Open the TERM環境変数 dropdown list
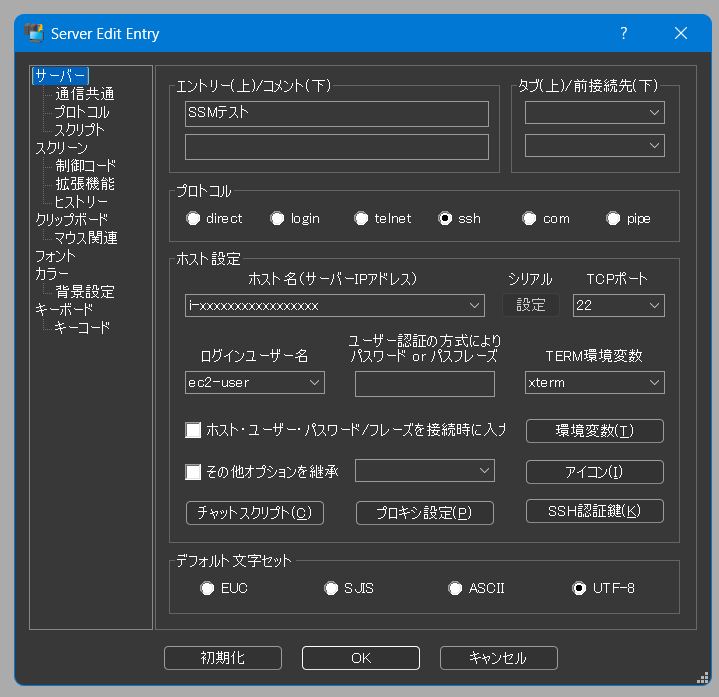719x697 pixels. [x=655, y=383]
